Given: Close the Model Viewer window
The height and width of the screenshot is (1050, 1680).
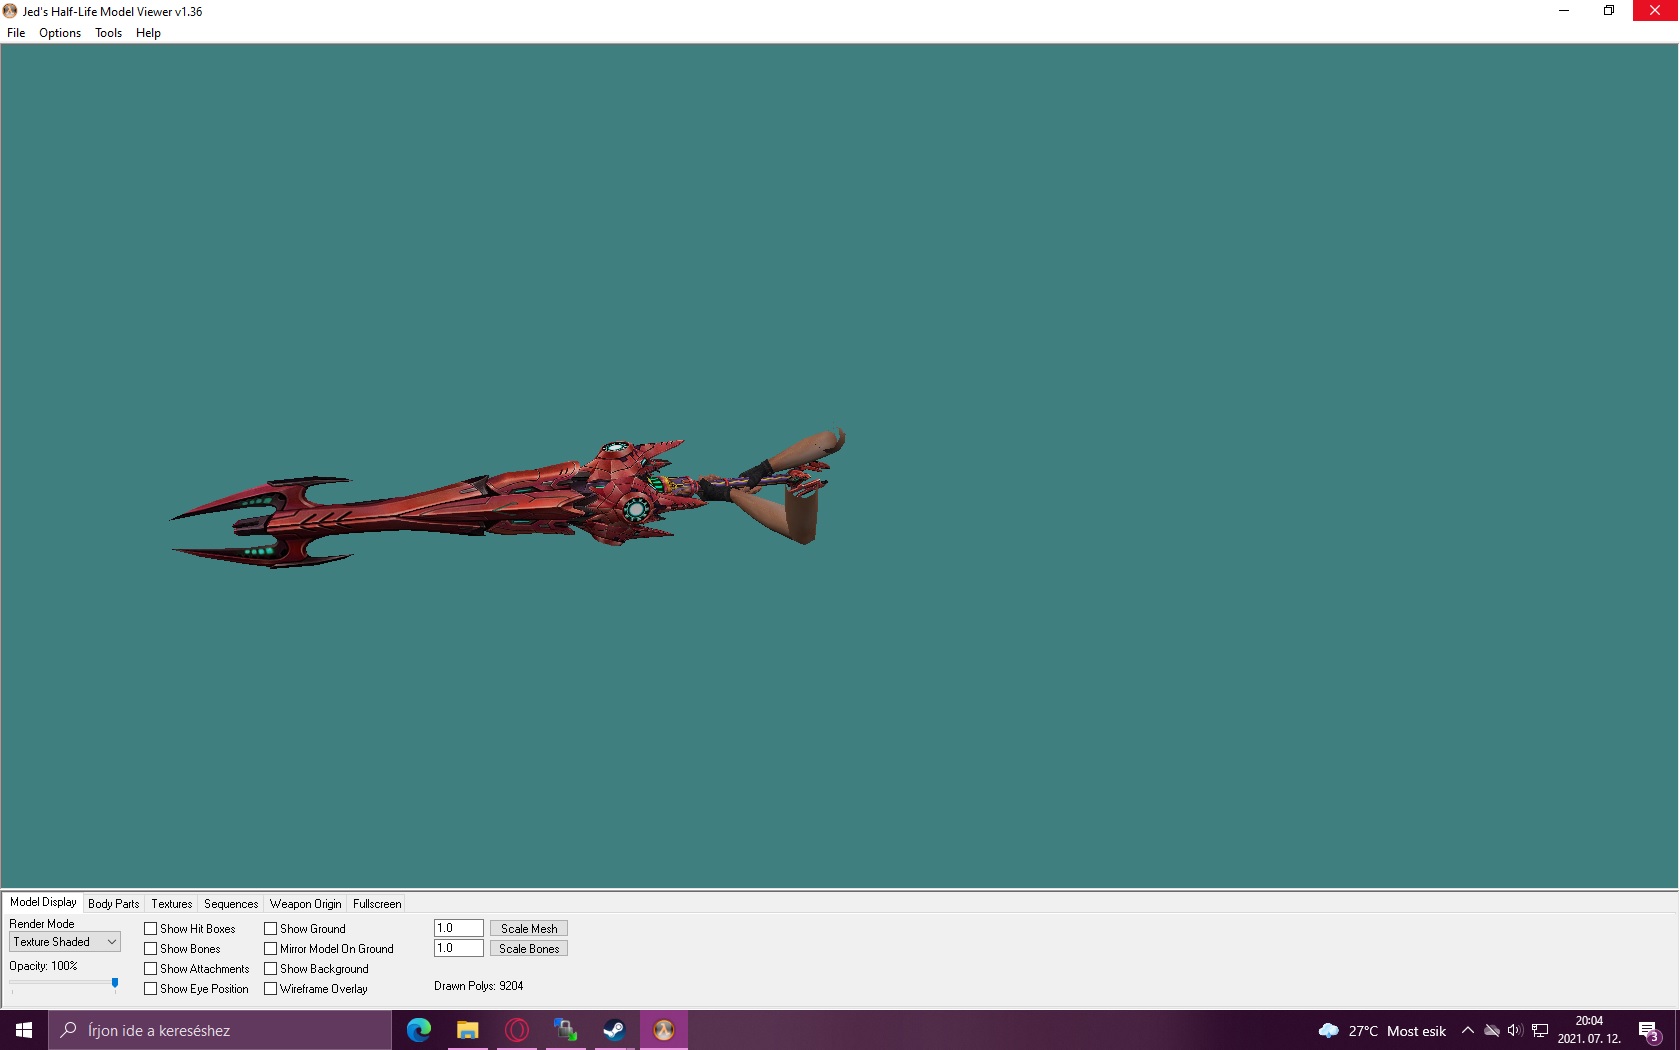Looking at the screenshot, I should (1655, 11).
